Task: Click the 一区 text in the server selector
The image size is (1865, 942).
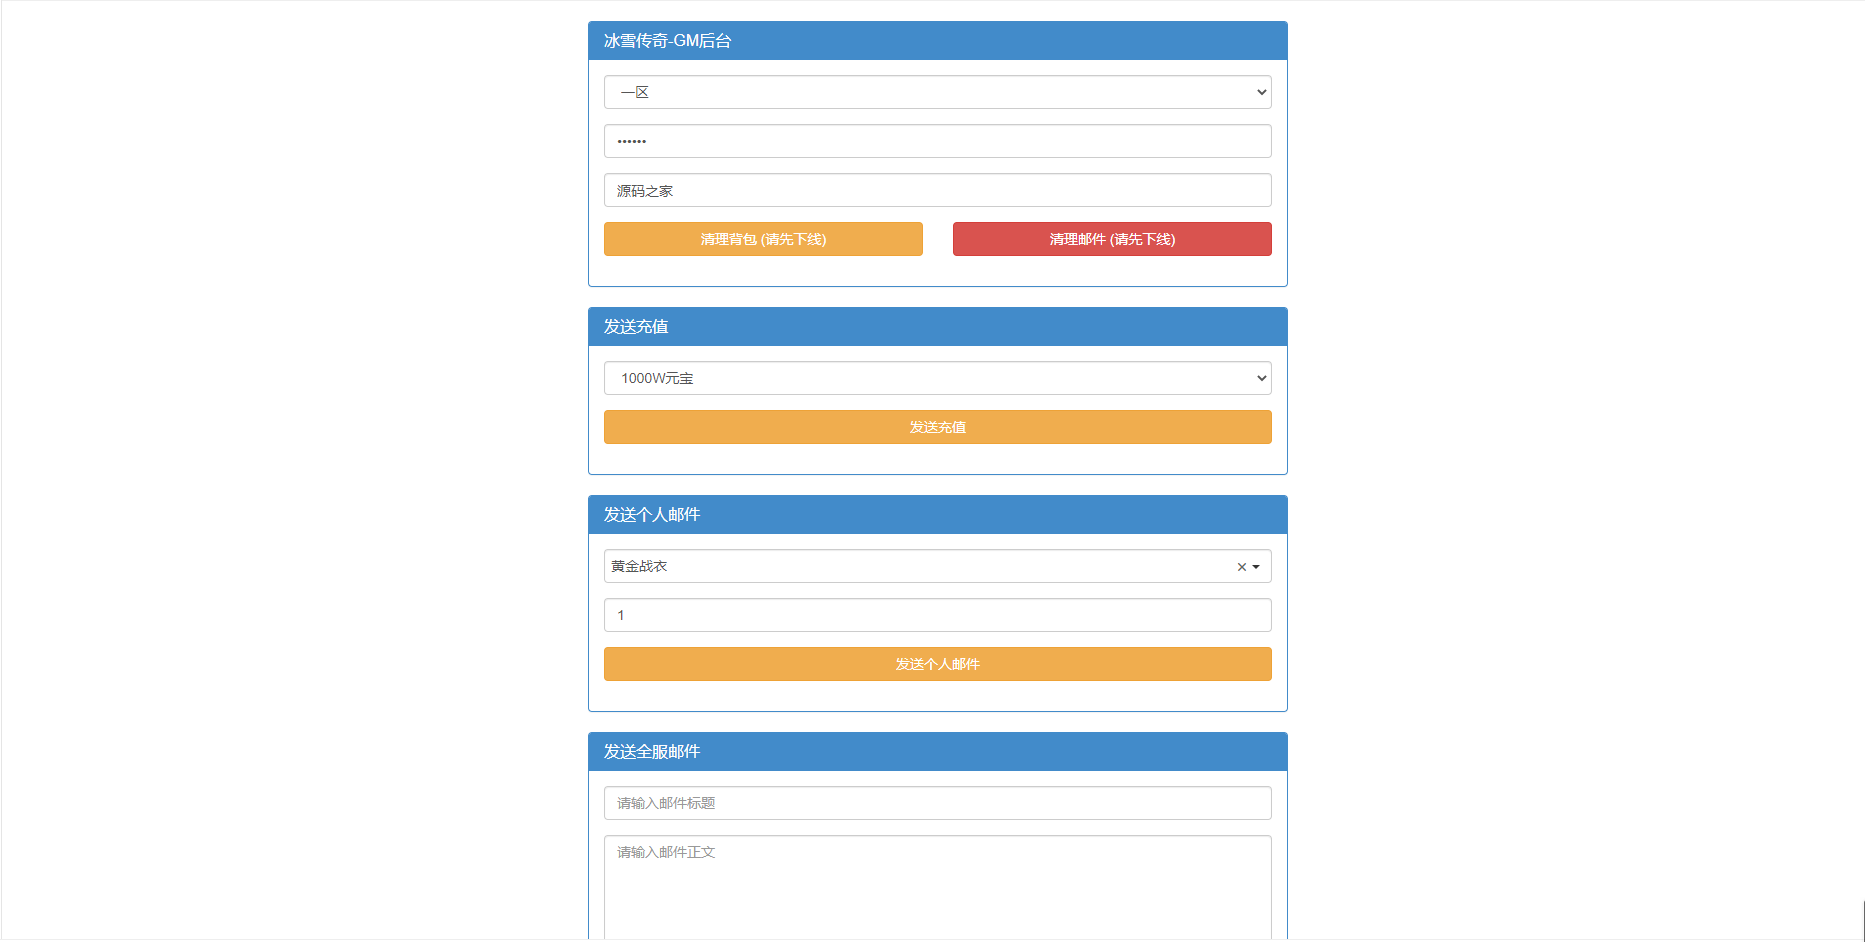Action: click(x=635, y=92)
